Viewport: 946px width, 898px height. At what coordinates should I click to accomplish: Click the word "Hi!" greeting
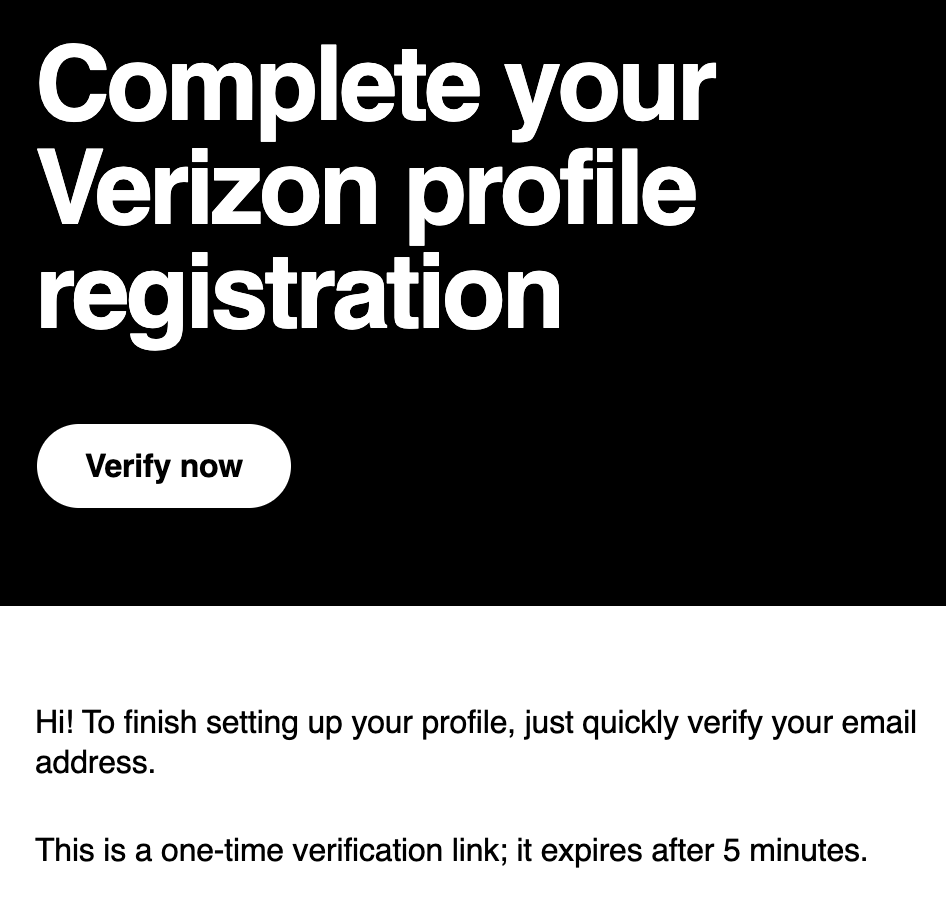(x=54, y=722)
